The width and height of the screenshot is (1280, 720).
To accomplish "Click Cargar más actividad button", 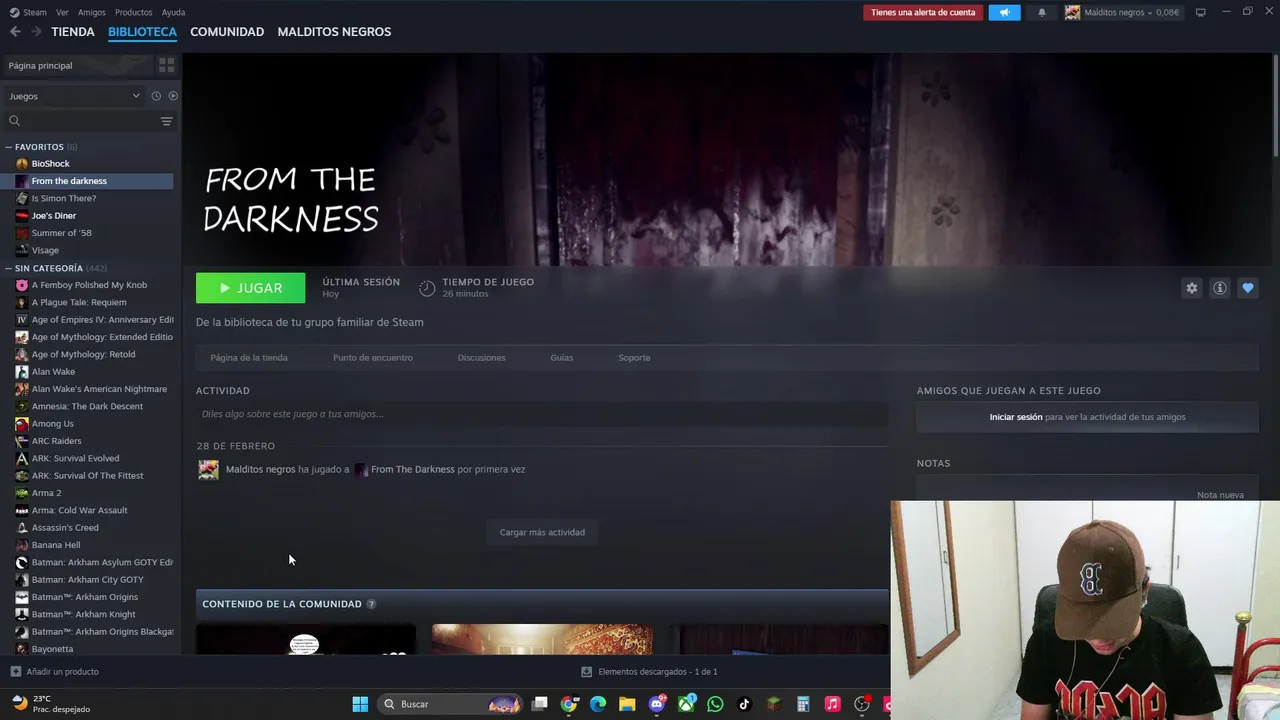I will coord(542,532).
